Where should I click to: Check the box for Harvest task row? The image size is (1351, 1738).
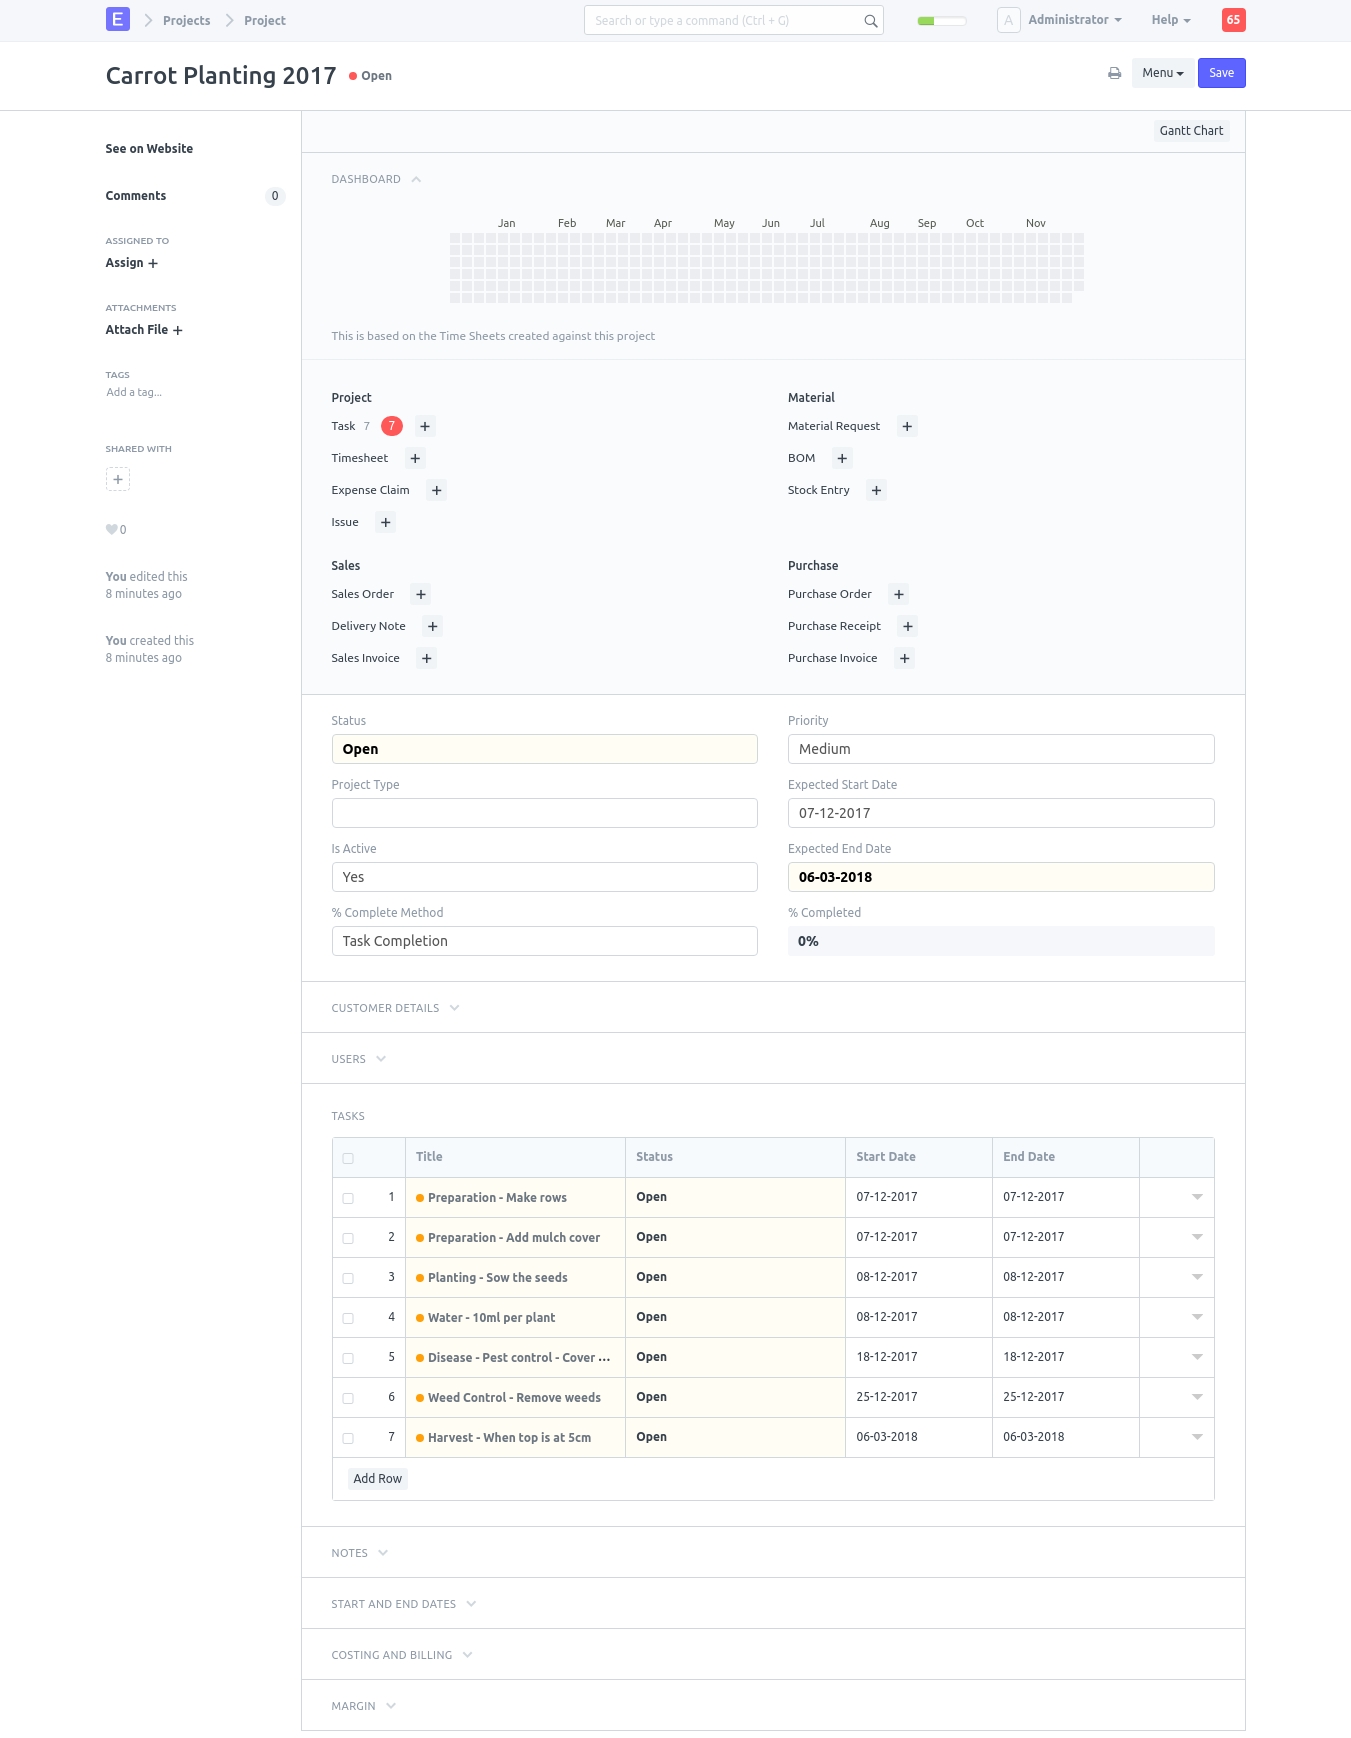348,1438
